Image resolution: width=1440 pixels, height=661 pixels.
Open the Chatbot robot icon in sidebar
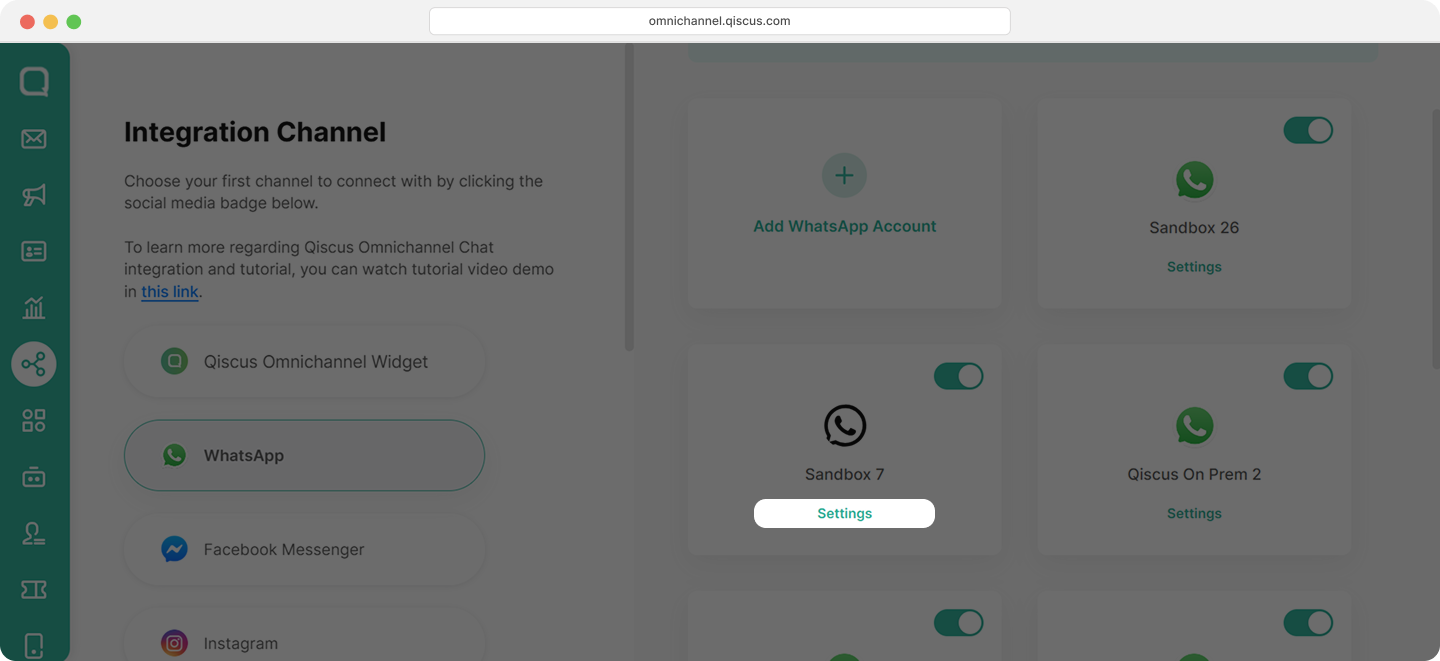pyautogui.click(x=34, y=477)
